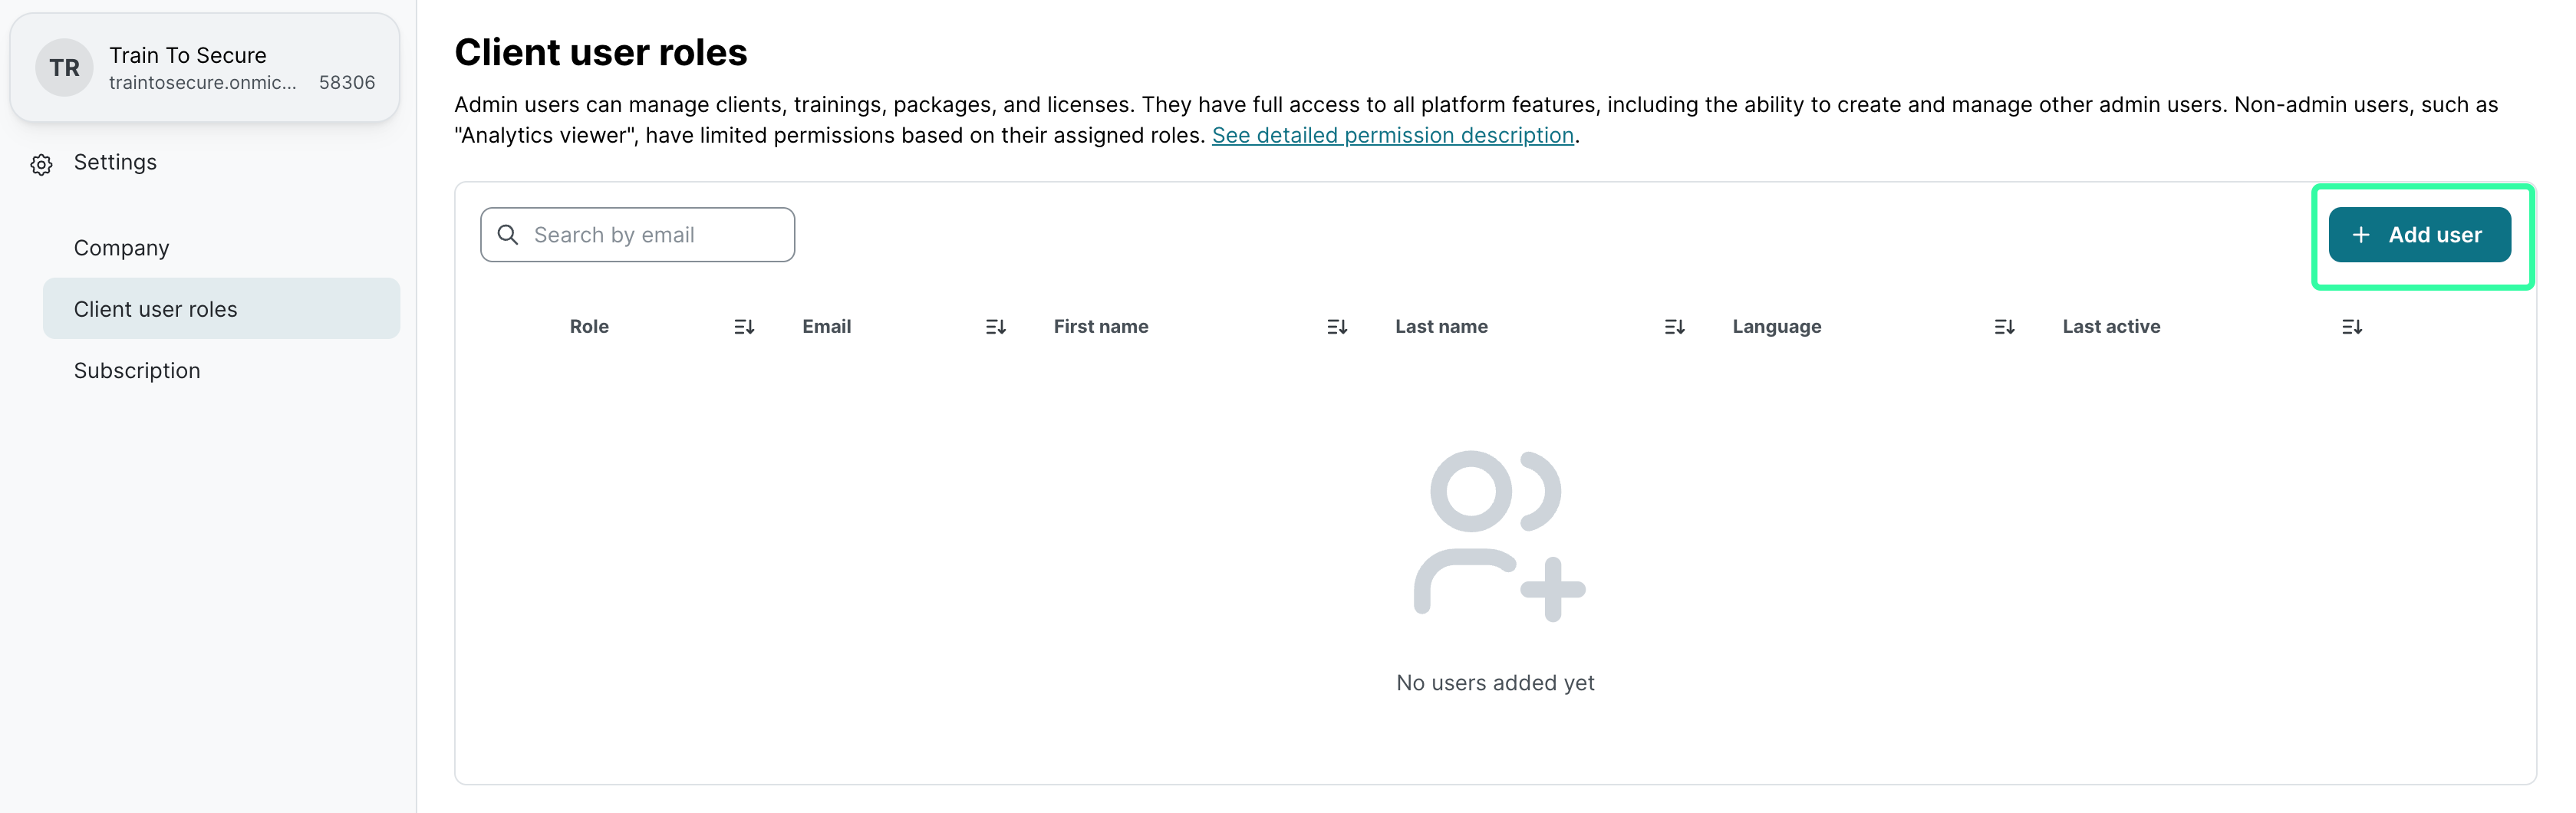Click the magnifier icon in search box
The image size is (2576, 813).
coord(508,235)
